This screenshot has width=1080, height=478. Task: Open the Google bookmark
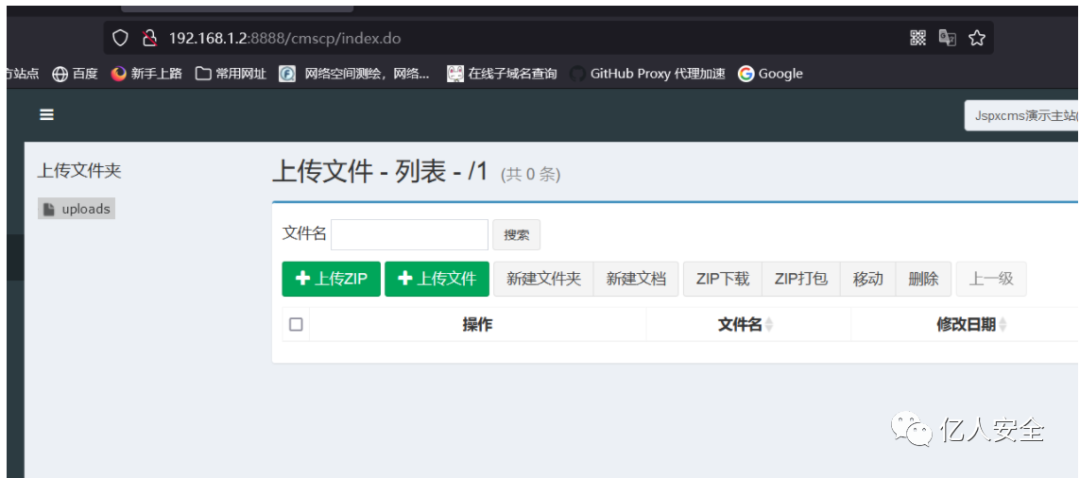[770, 74]
